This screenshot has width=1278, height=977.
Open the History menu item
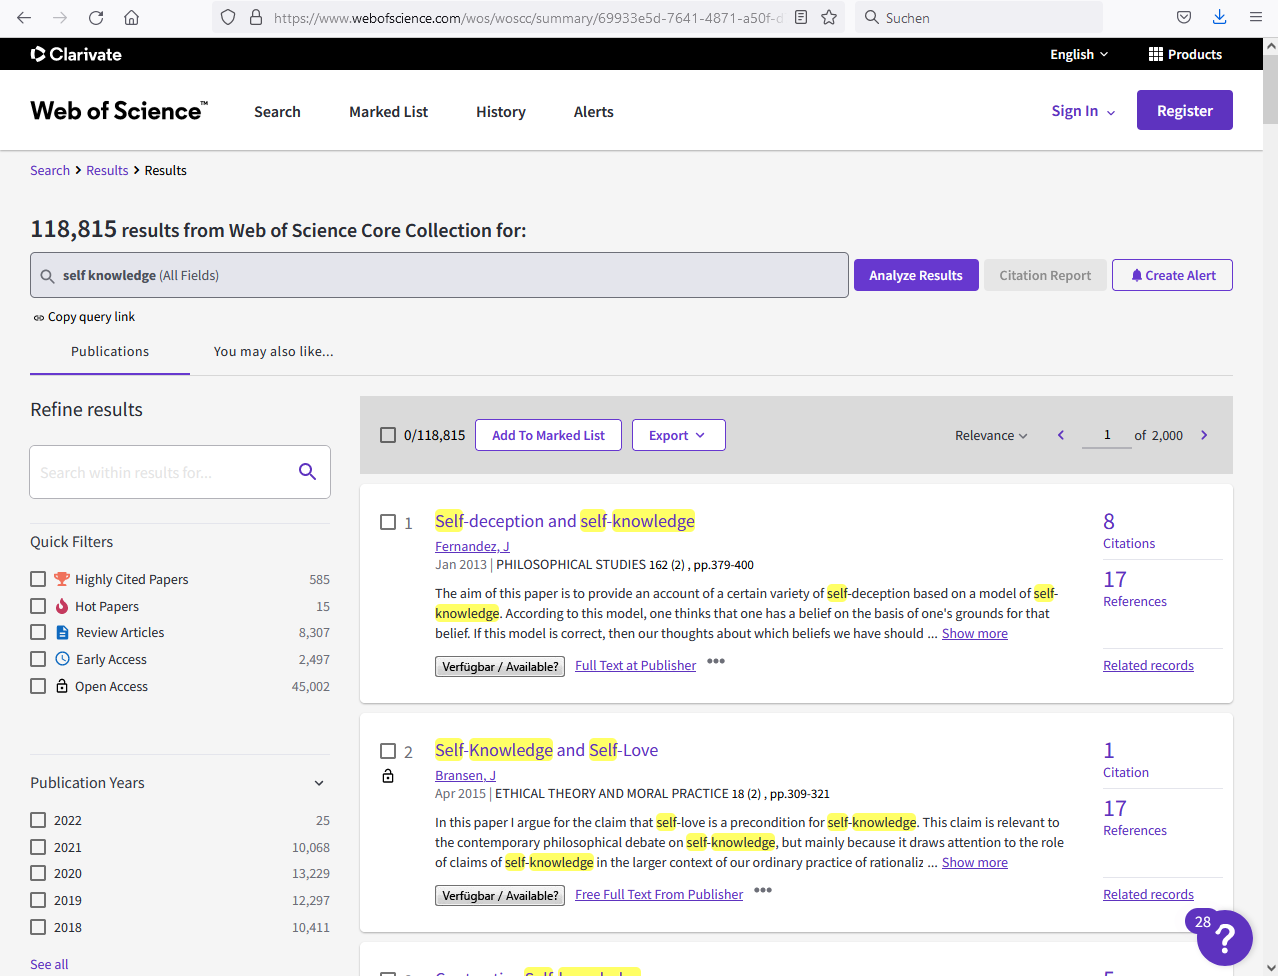(x=501, y=112)
